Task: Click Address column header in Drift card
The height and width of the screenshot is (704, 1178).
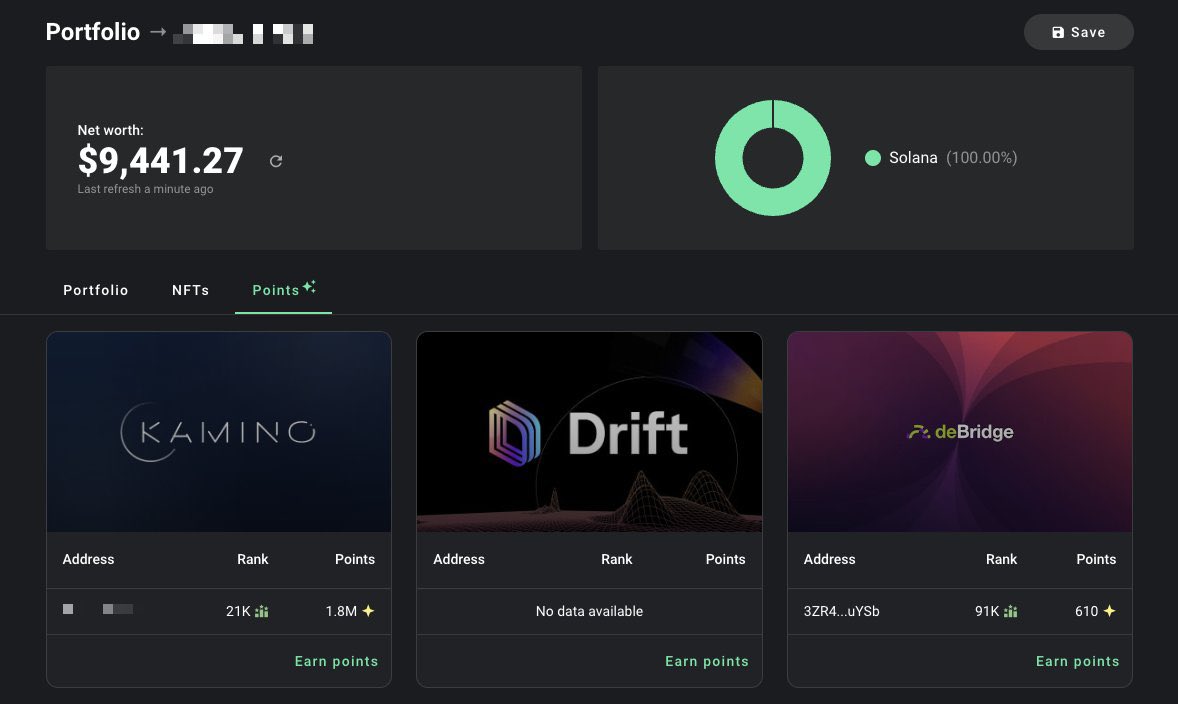Action: (458, 559)
